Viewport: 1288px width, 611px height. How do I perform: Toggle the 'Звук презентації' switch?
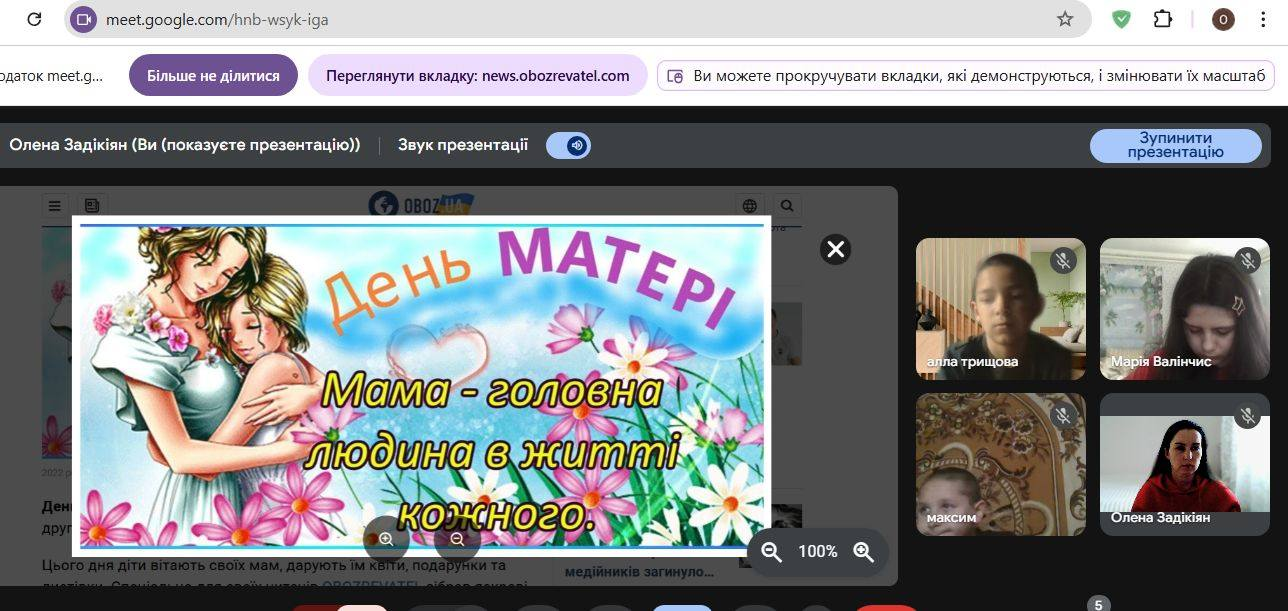(568, 146)
